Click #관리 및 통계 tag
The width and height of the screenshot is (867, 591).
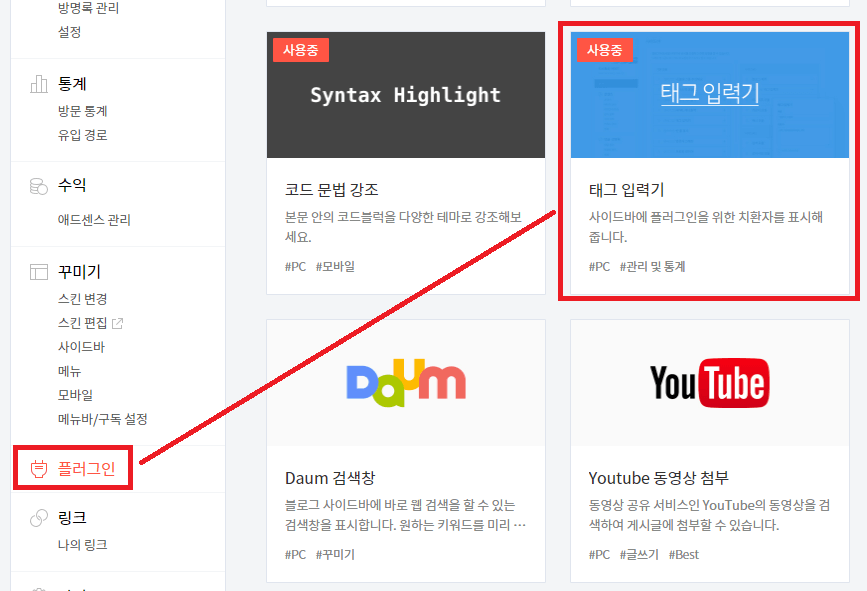click(x=652, y=266)
